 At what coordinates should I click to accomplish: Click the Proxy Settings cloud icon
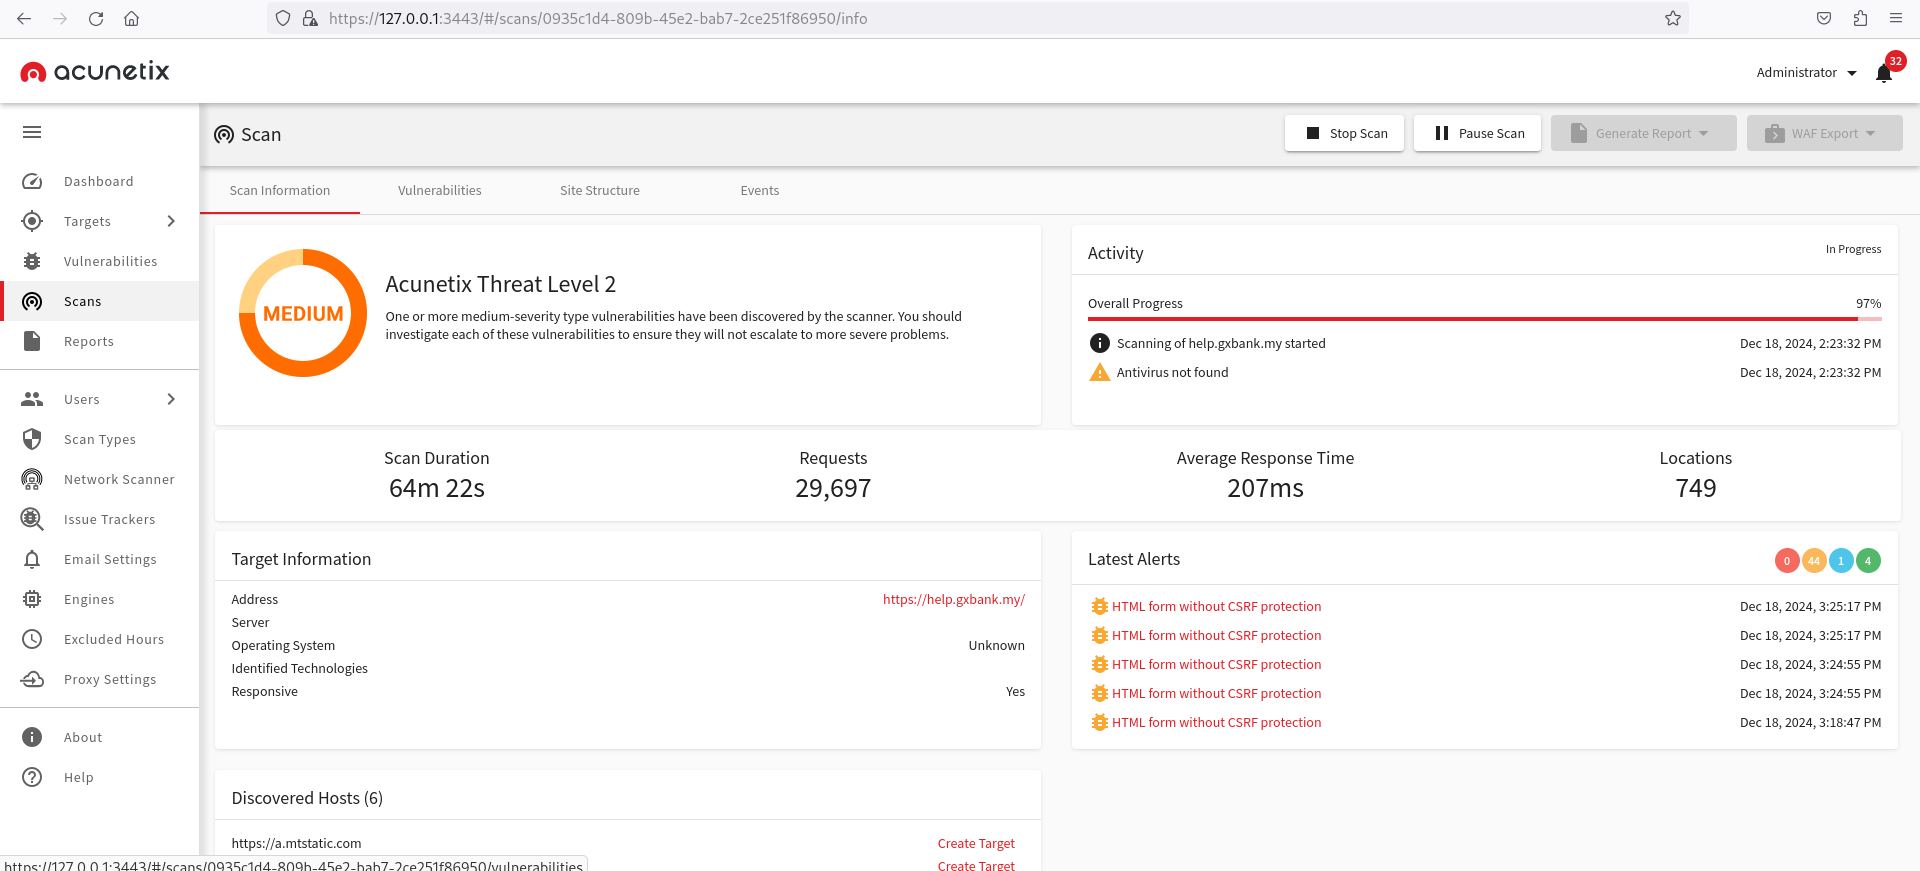point(32,679)
